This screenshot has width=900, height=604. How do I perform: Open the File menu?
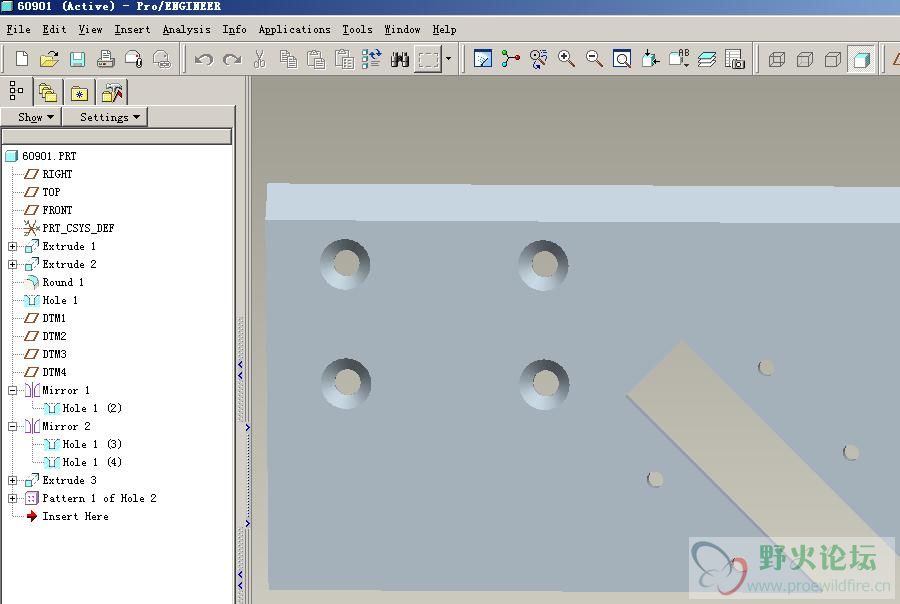point(18,29)
